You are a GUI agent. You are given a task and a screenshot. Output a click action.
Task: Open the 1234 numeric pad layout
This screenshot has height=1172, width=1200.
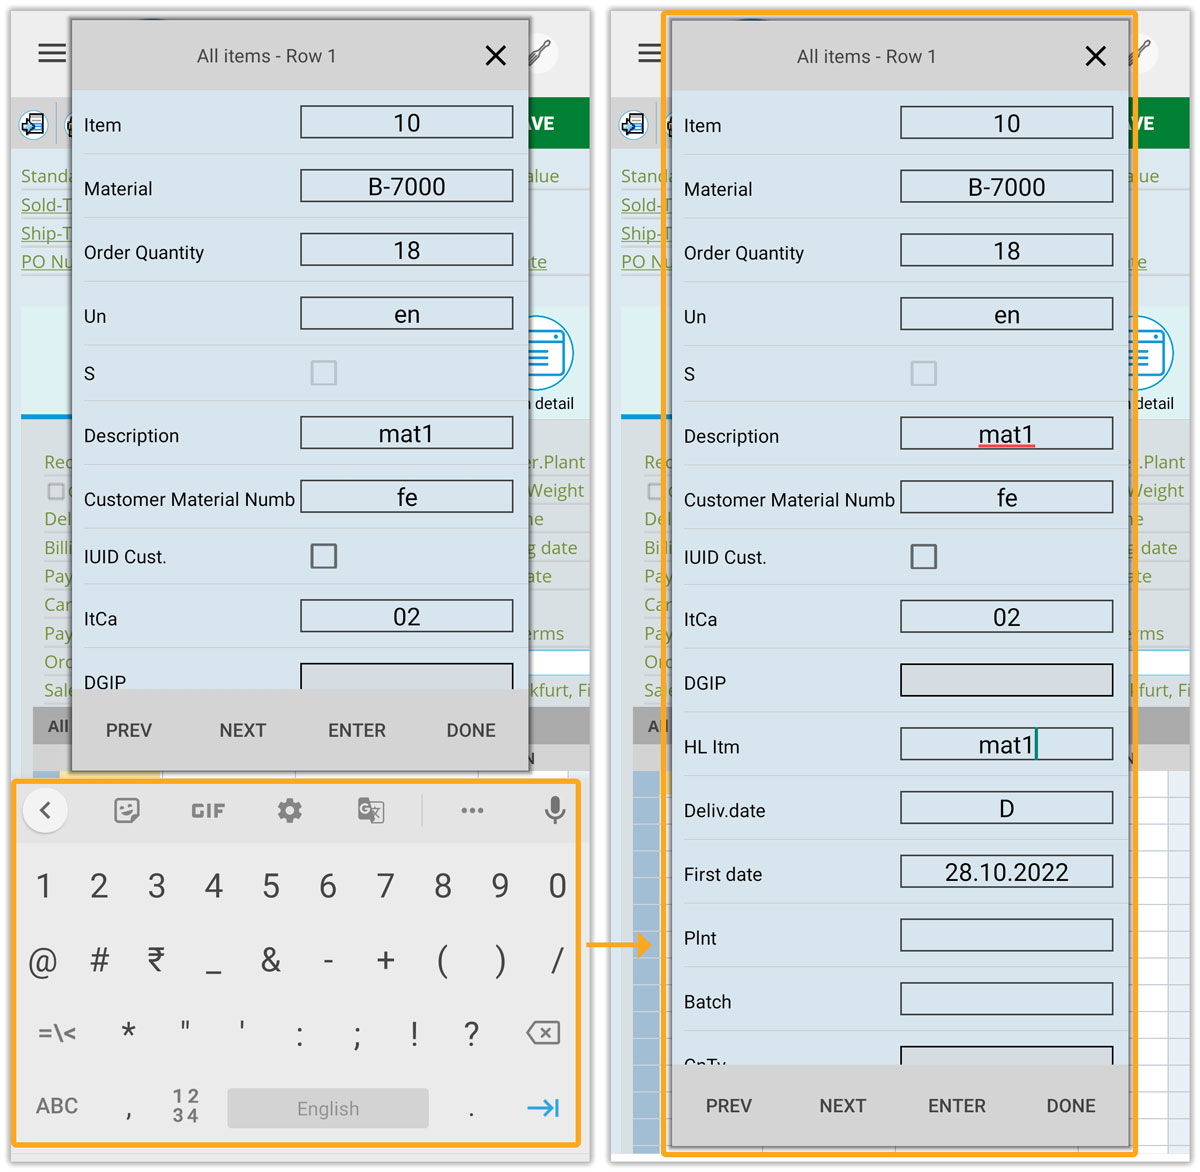point(186,1106)
